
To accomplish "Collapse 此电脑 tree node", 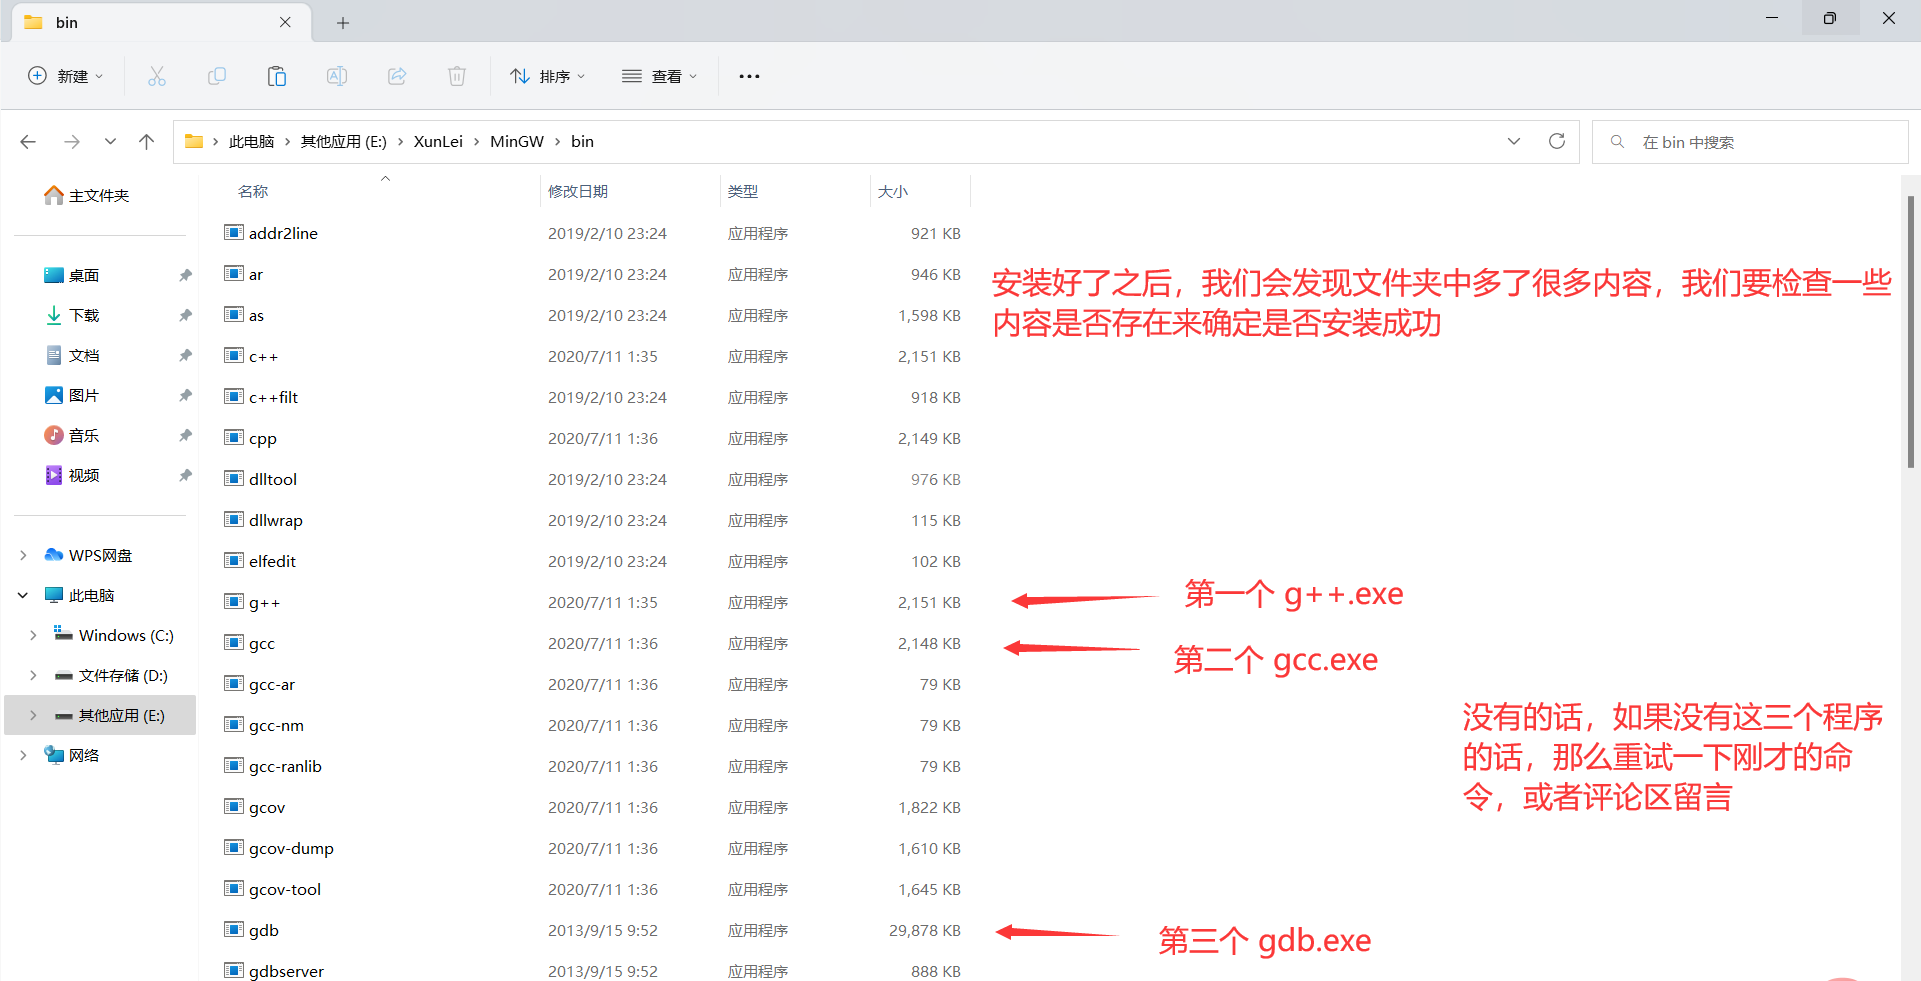I will [x=23, y=595].
